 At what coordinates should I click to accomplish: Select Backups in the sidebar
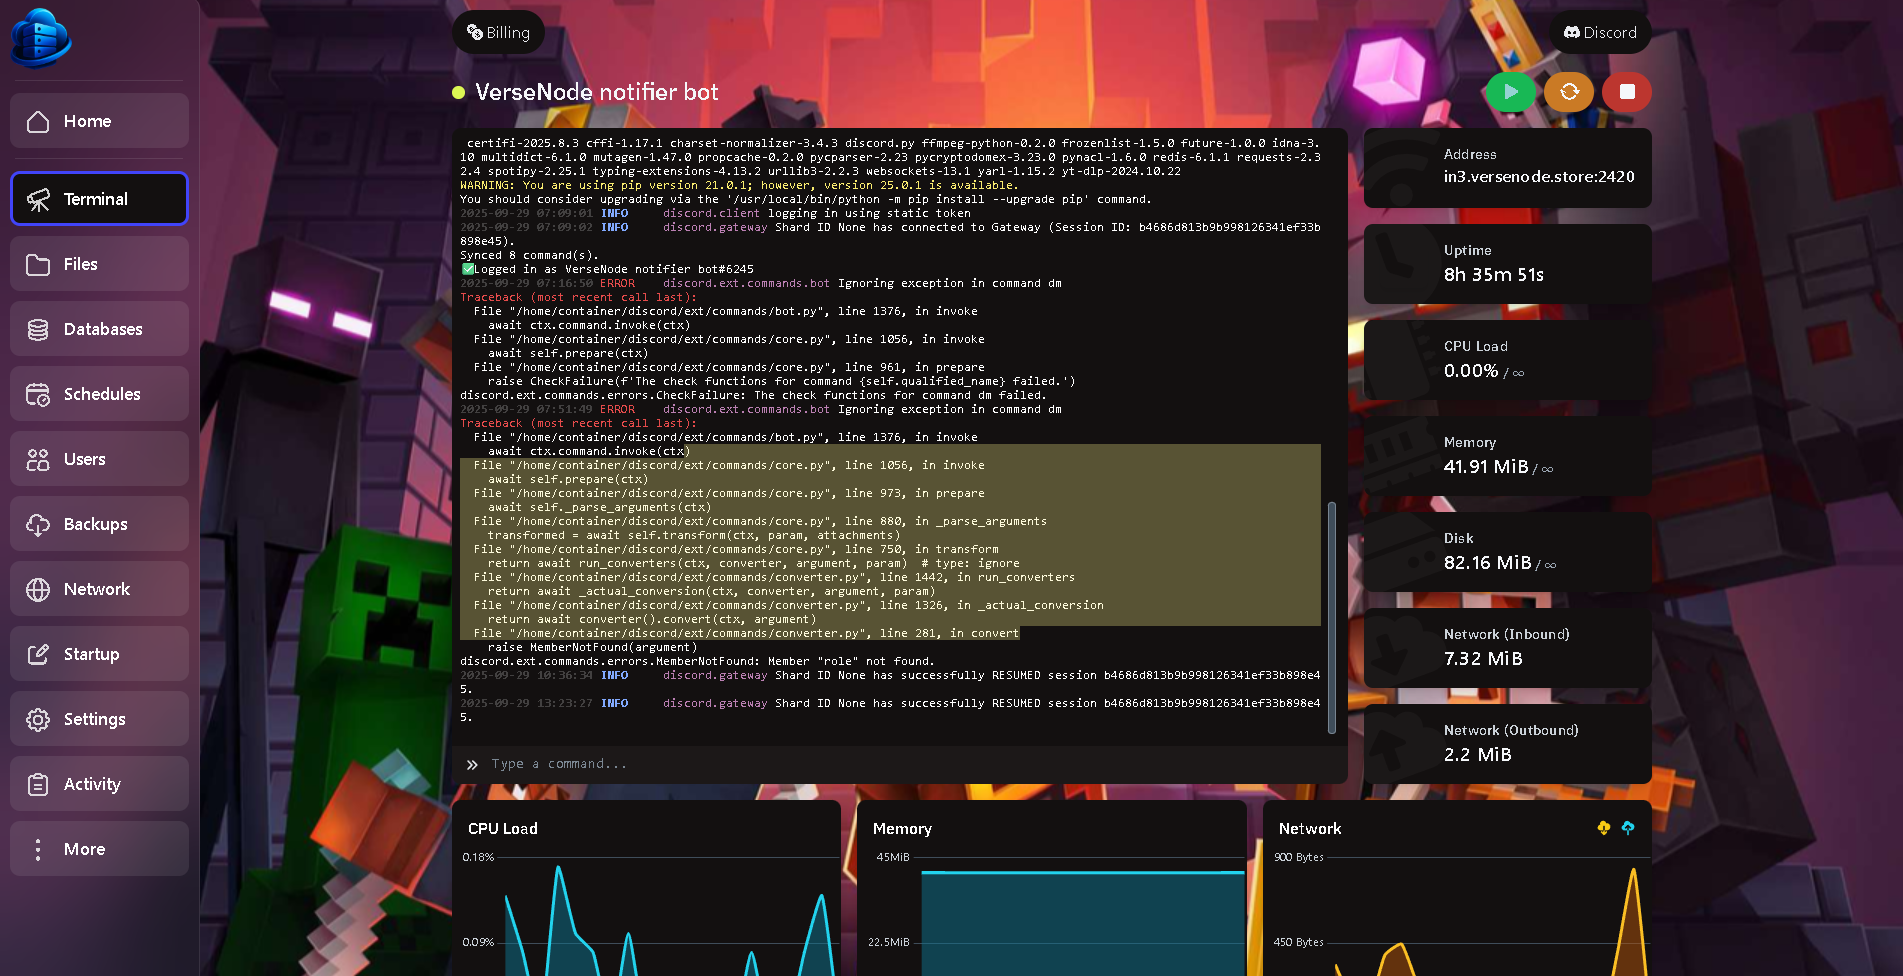point(99,524)
